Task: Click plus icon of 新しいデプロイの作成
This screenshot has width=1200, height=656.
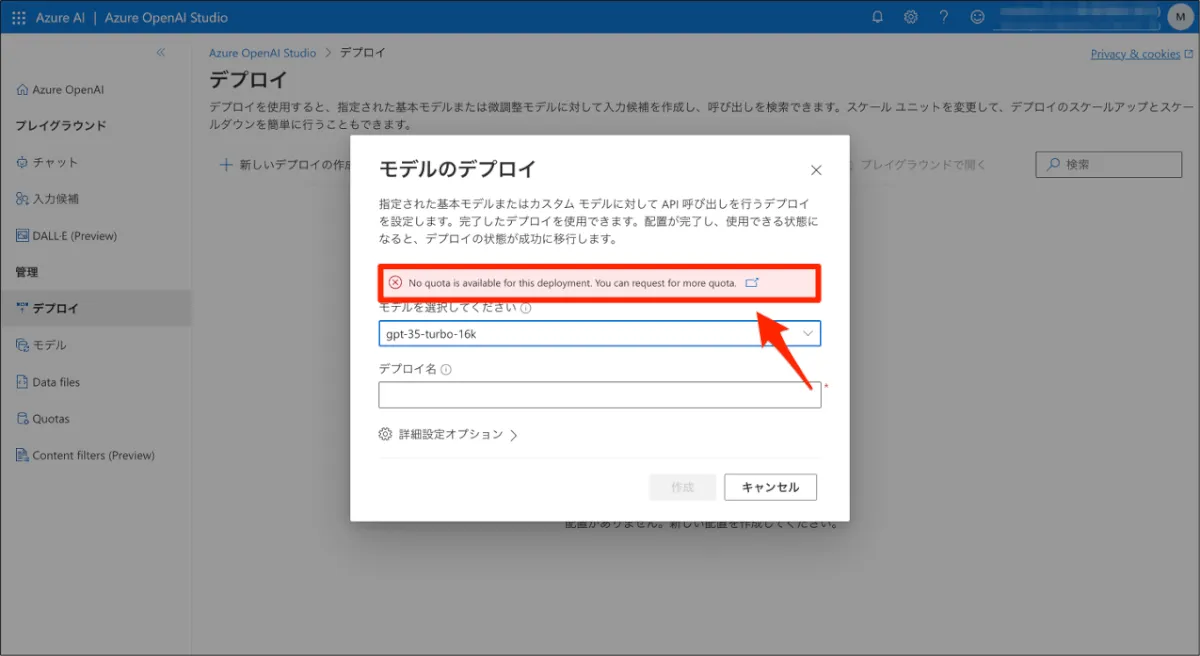Action: 226,165
